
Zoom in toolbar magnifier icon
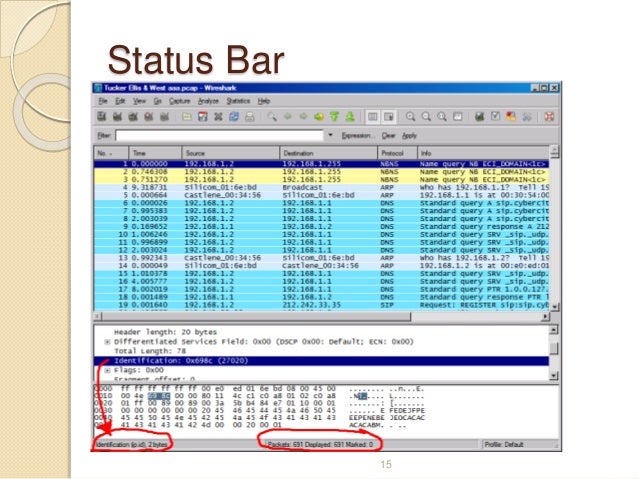point(411,117)
